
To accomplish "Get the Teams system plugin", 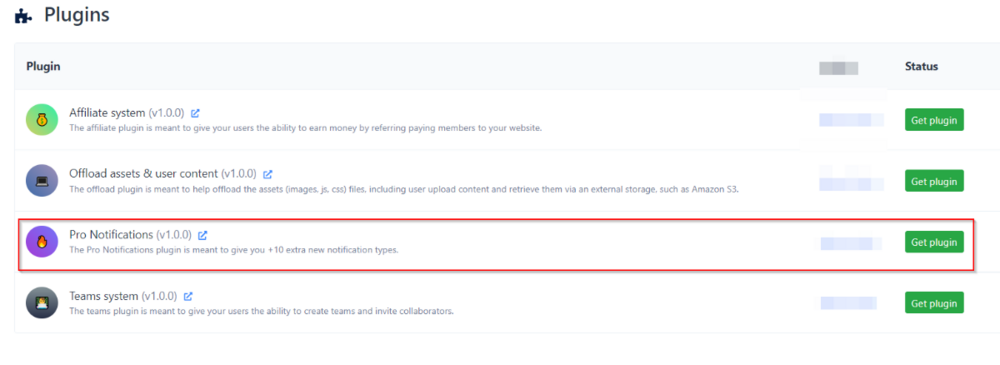I will [x=934, y=302].
